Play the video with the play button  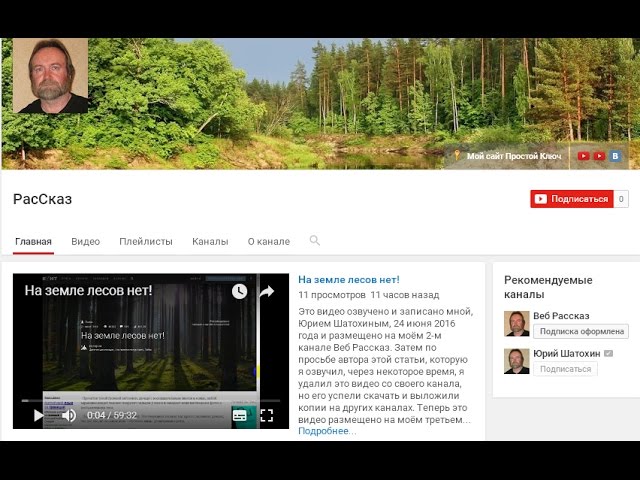click(38, 416)
